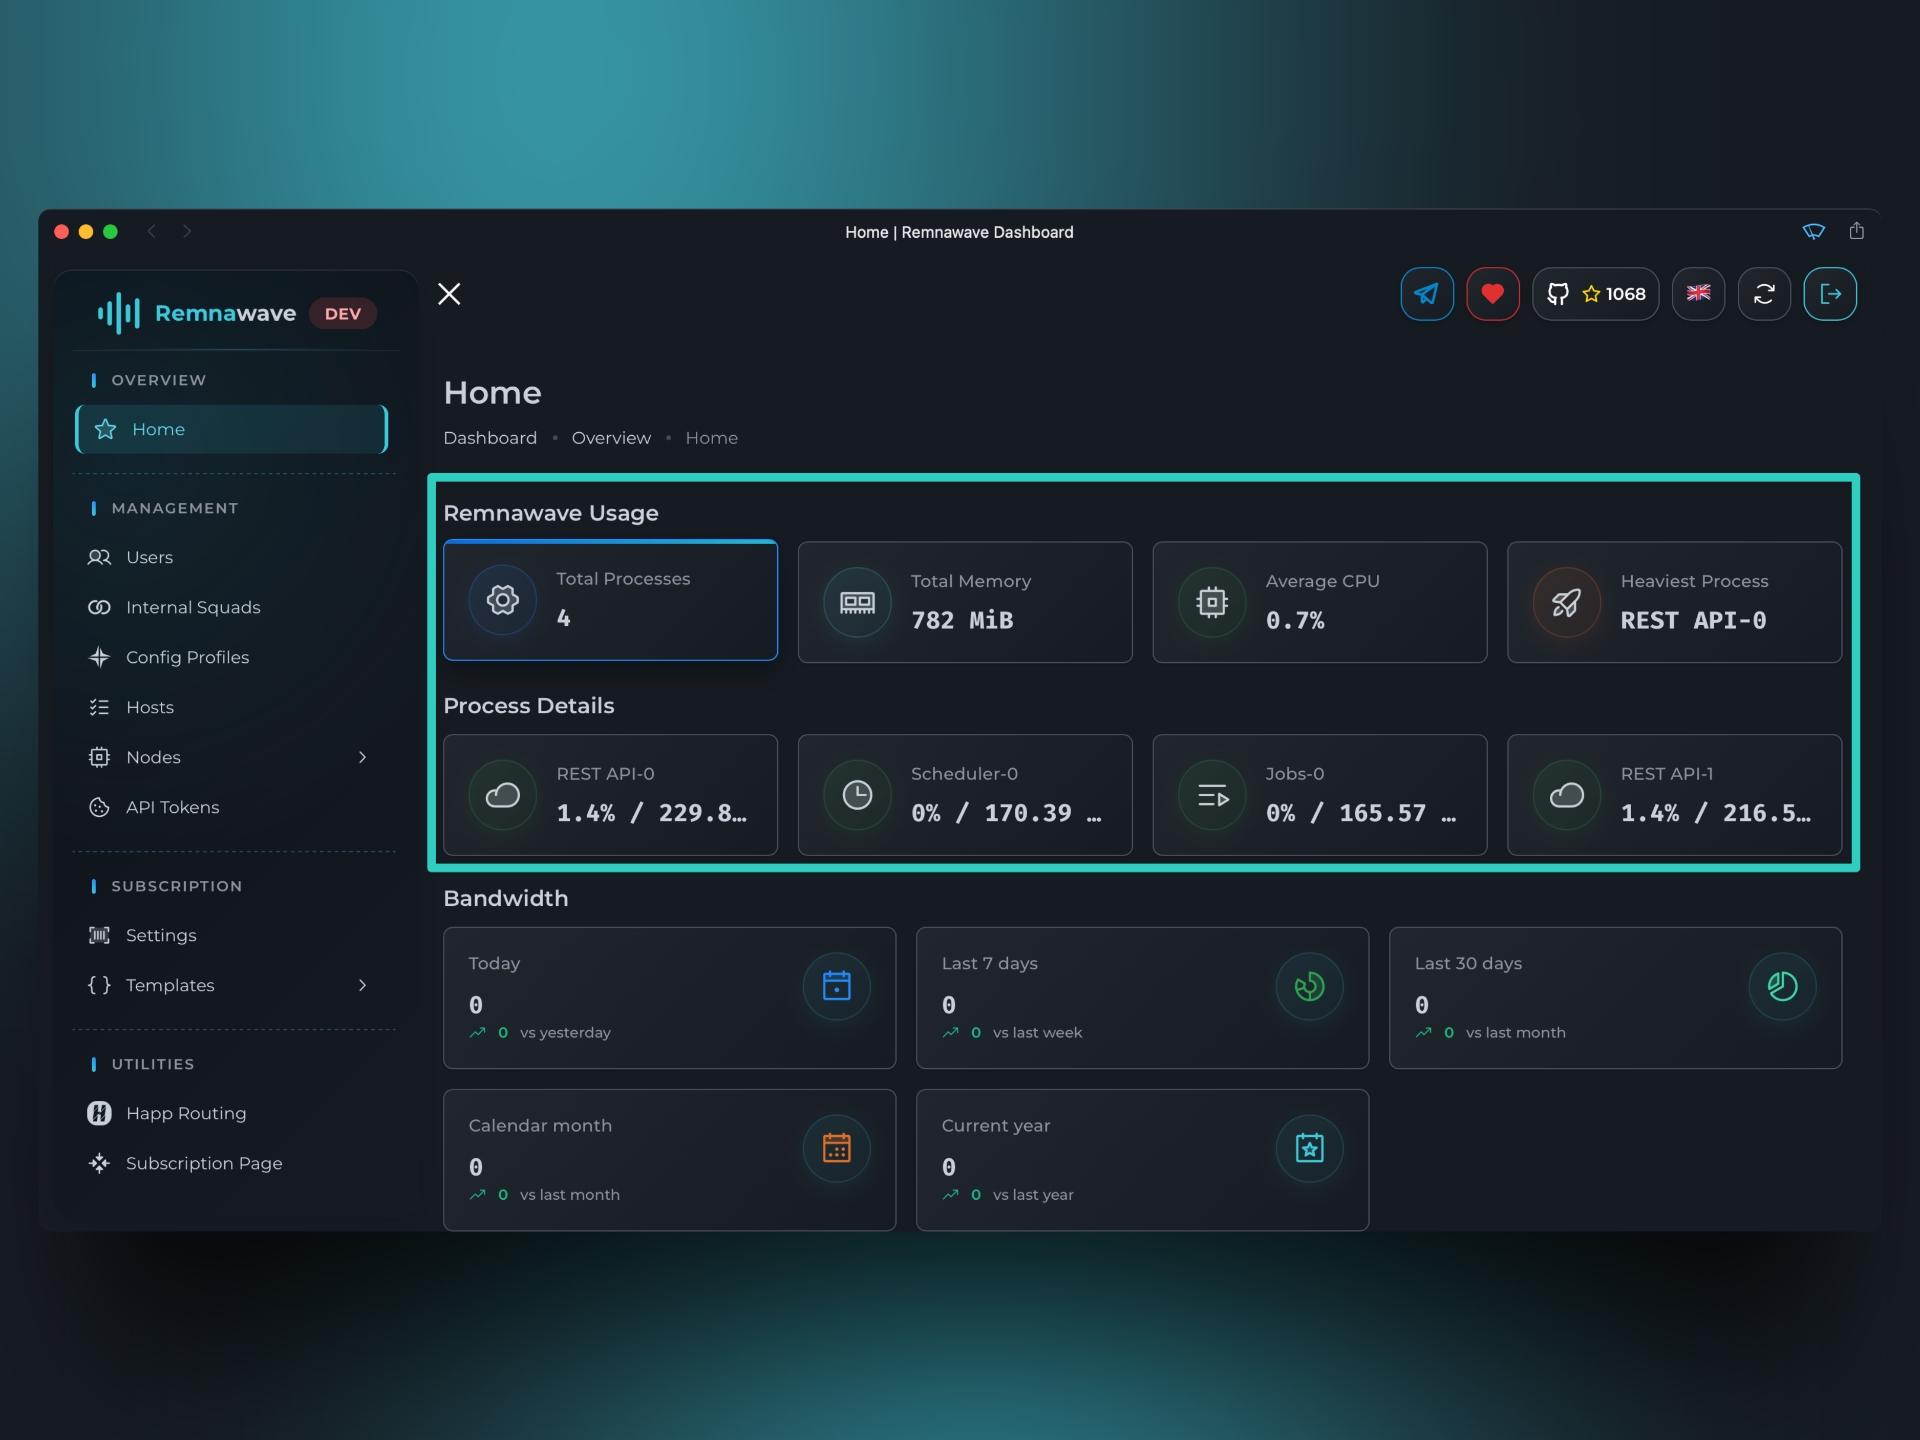Open the Hosts page
1920x1440 pixels.
(x=149, y=707)
